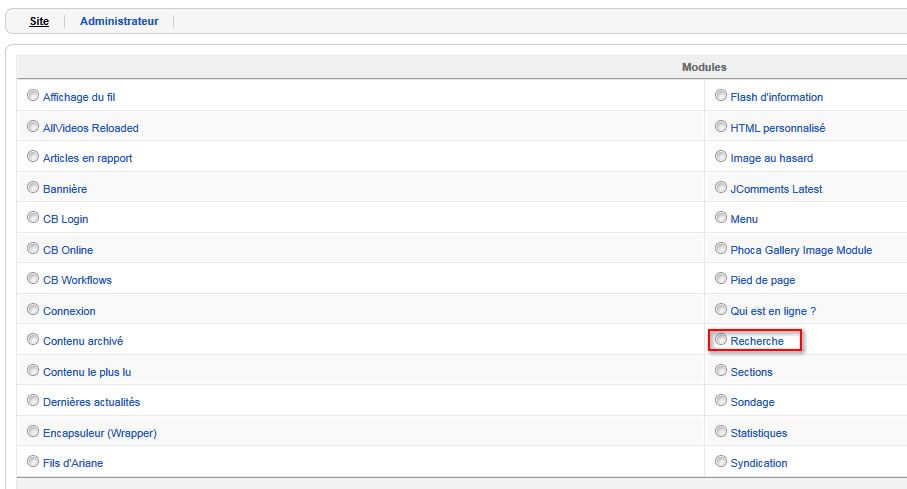Open the Site tab
This screenshot has width=907, height=489.
tap(39, 21)
